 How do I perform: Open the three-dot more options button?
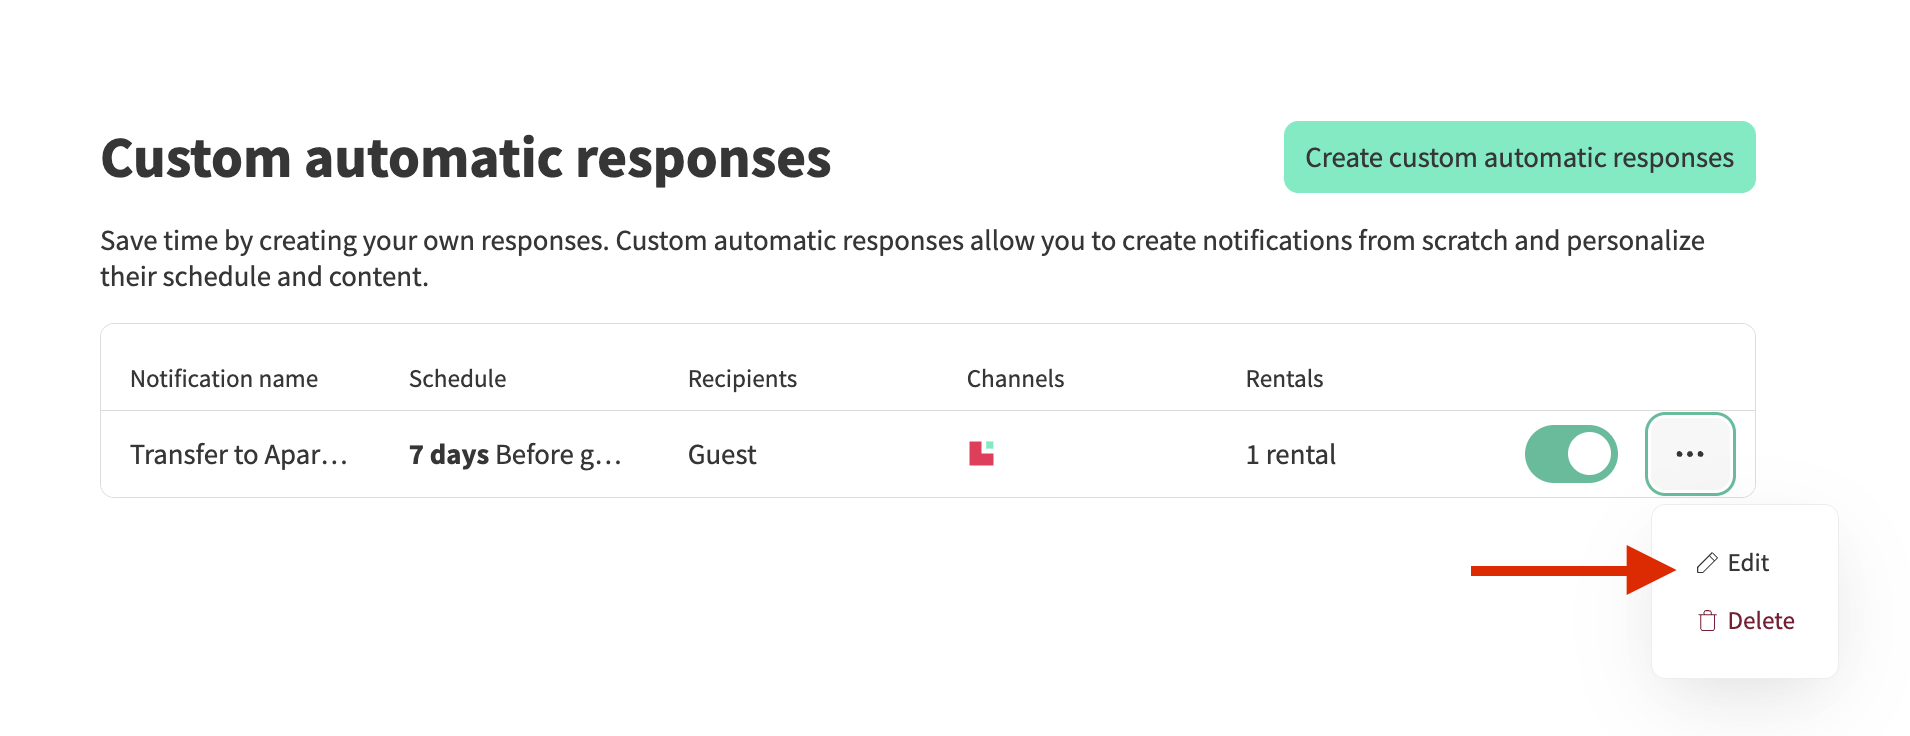(1690, 454)
